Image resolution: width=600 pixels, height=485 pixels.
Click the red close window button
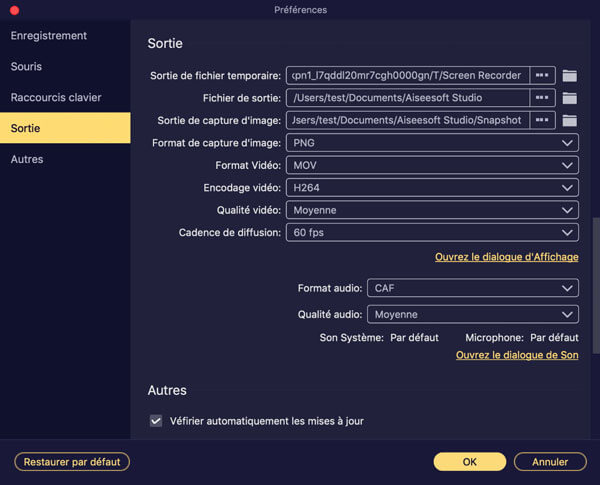click(13, 10)
